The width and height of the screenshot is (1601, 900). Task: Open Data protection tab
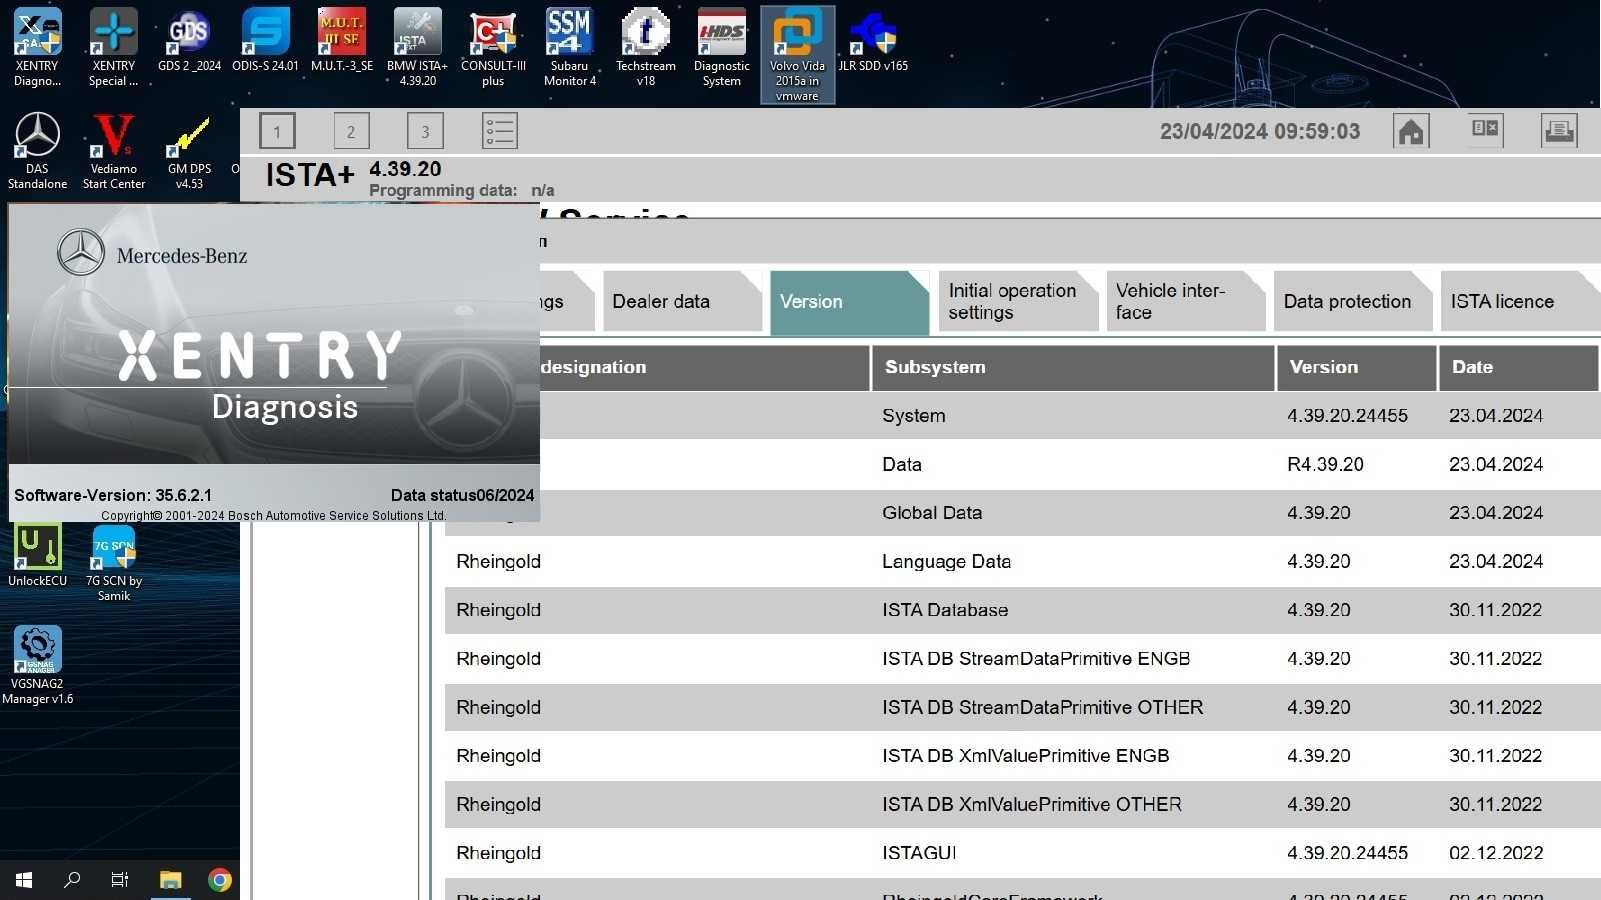point(1352,301)
